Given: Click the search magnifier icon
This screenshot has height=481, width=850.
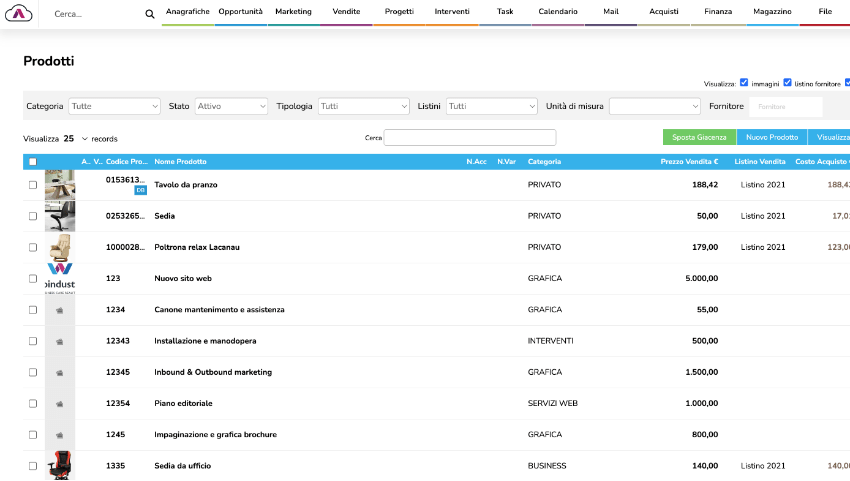Looking at the screenshot, I should [150, 14].
